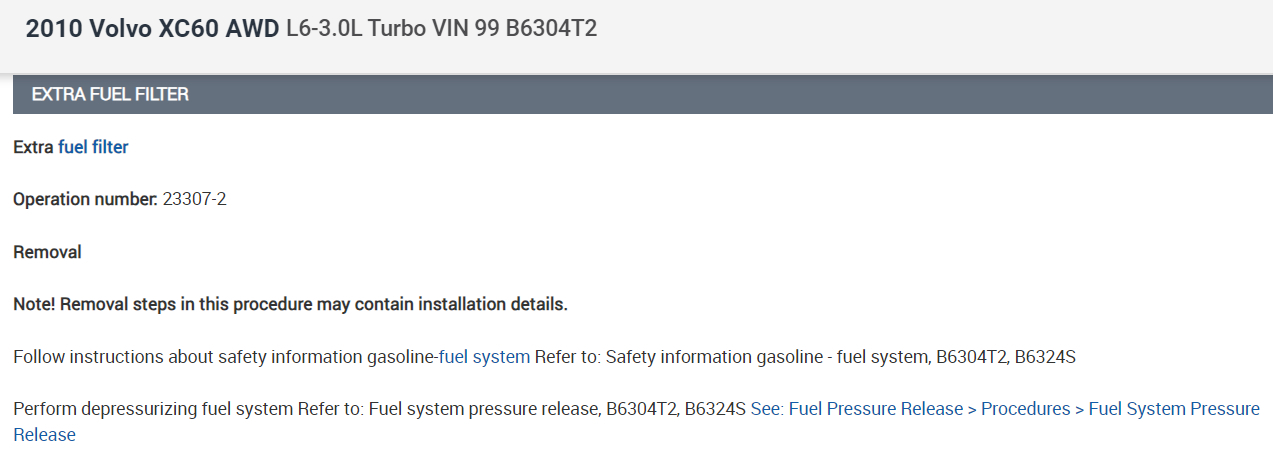
Task: Click the bold word 'Extra' before fuel filter
Action: tap(33, 147)
